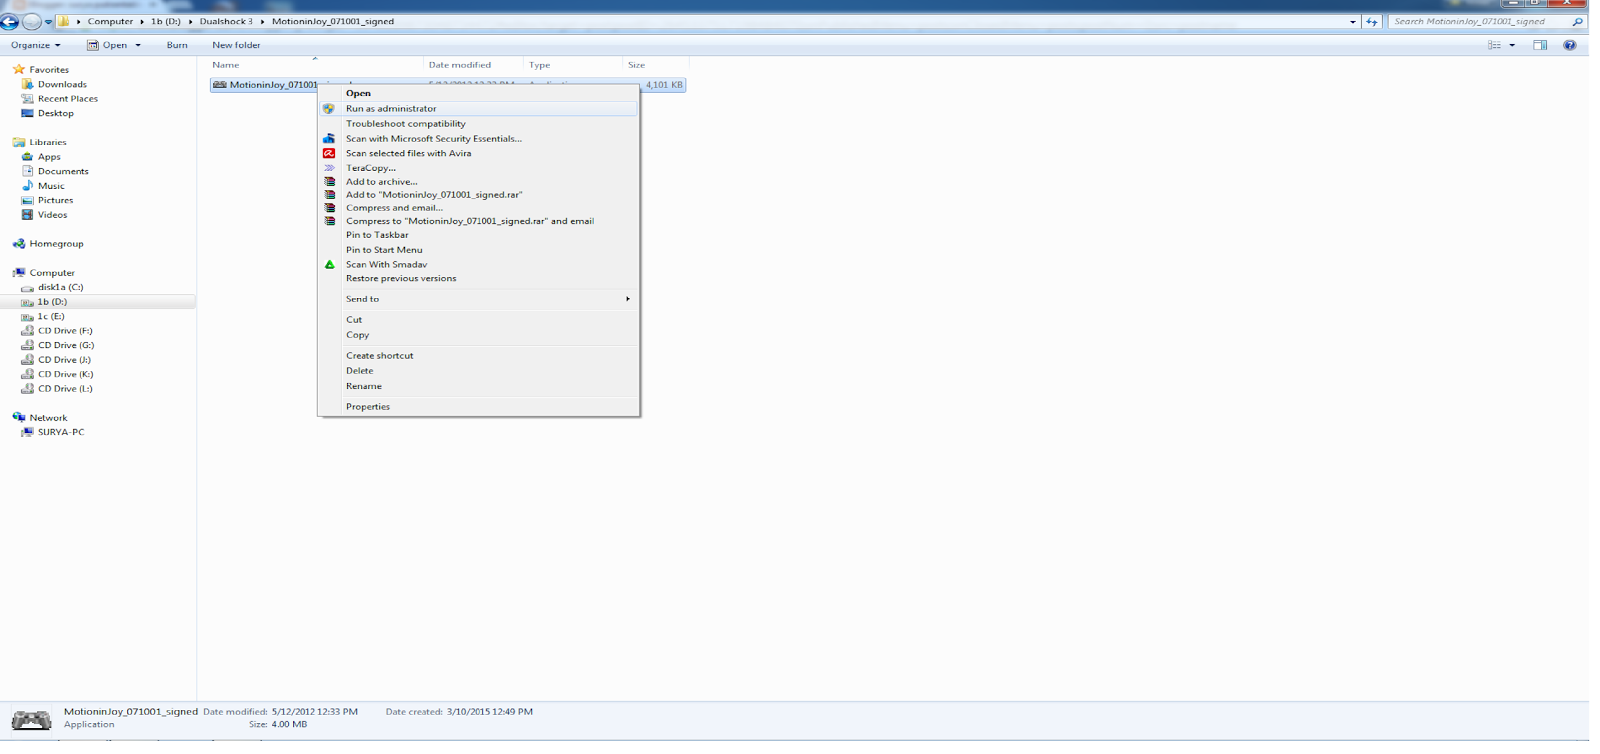Open the Organize dropdown menu
The height and width of the screenshot is (754, 1600).
[x=36, y=45]
